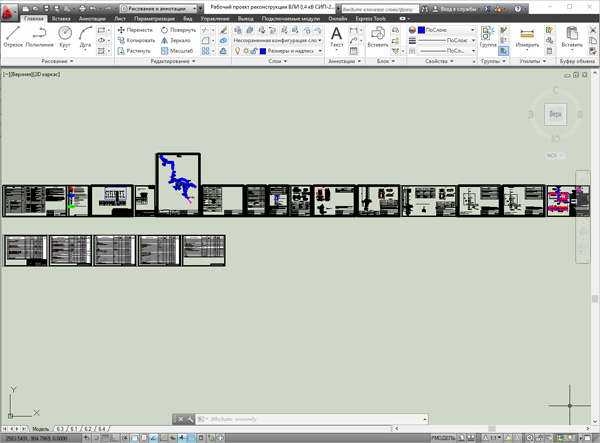Toggle polar tracking in status bar
The image size is (600, 443).
[x=125, y=438]
